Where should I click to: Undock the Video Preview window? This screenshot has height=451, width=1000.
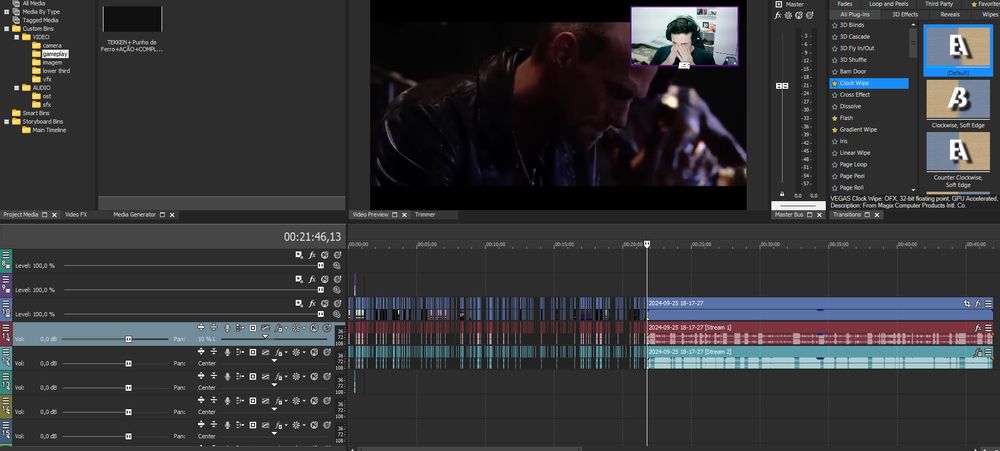click(394, 215)
